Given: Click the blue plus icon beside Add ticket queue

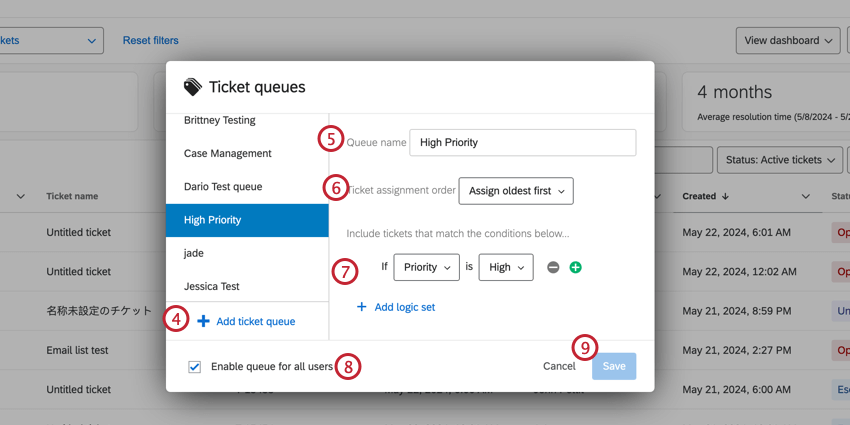Looking at the screenshot, I should coord(203,321).
